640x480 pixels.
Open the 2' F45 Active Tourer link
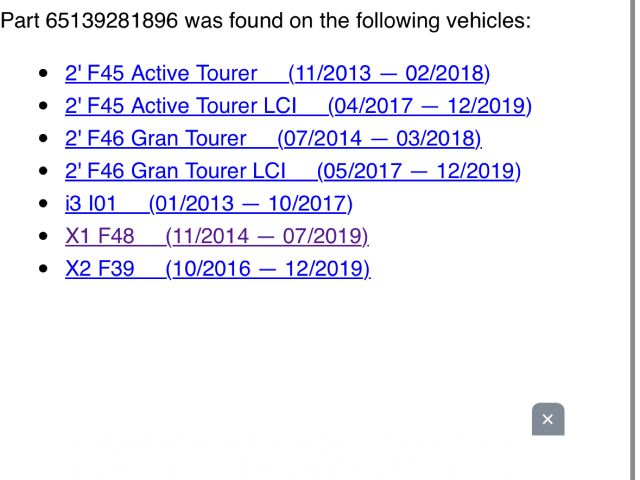pos(160,73)
